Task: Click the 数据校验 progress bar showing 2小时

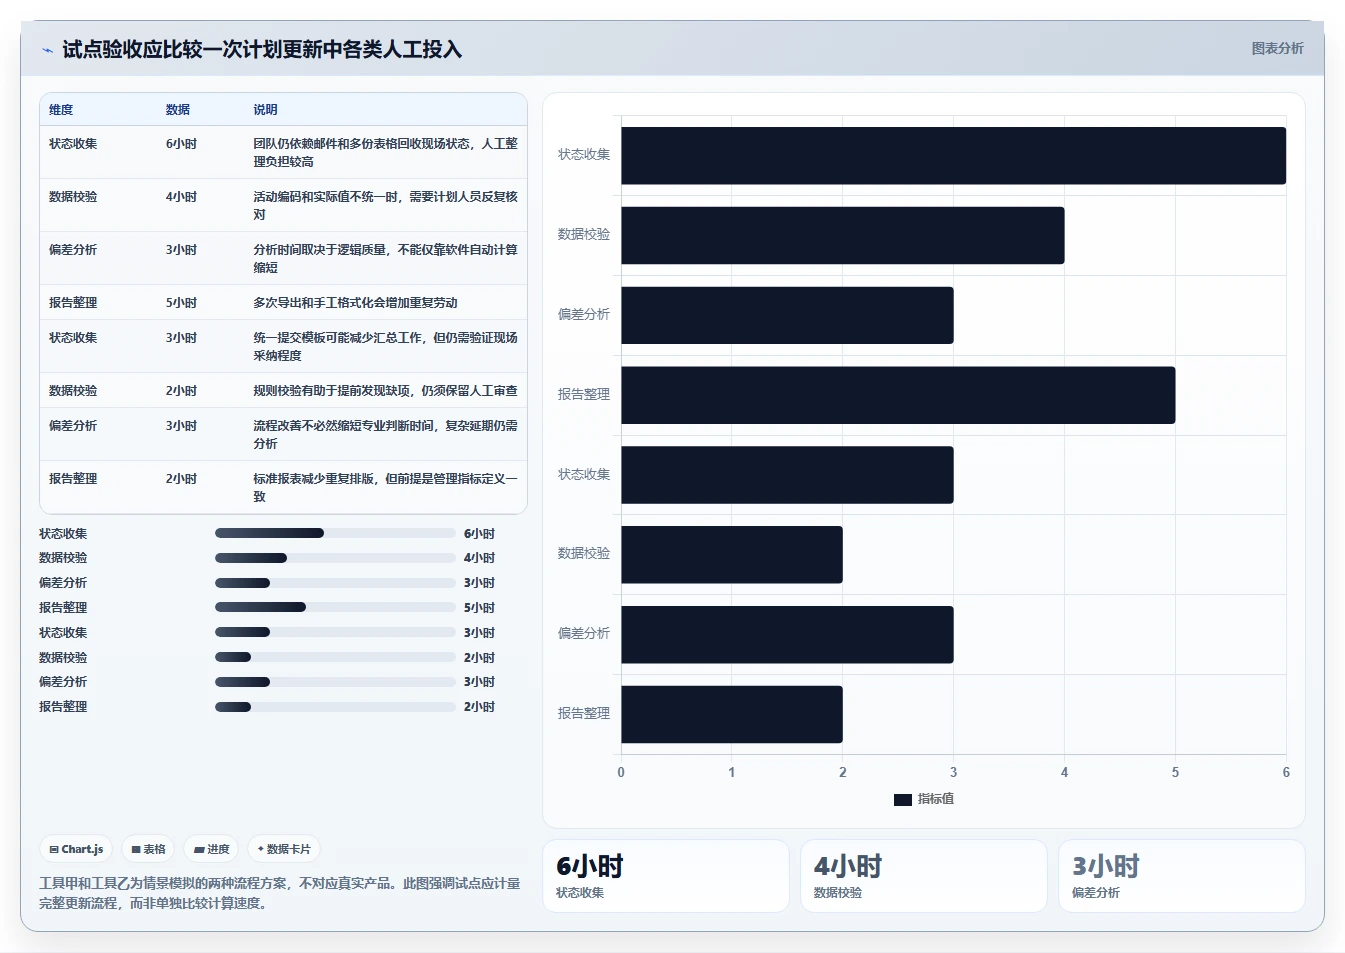Action: pyautogui.click(x=335, y=657)
